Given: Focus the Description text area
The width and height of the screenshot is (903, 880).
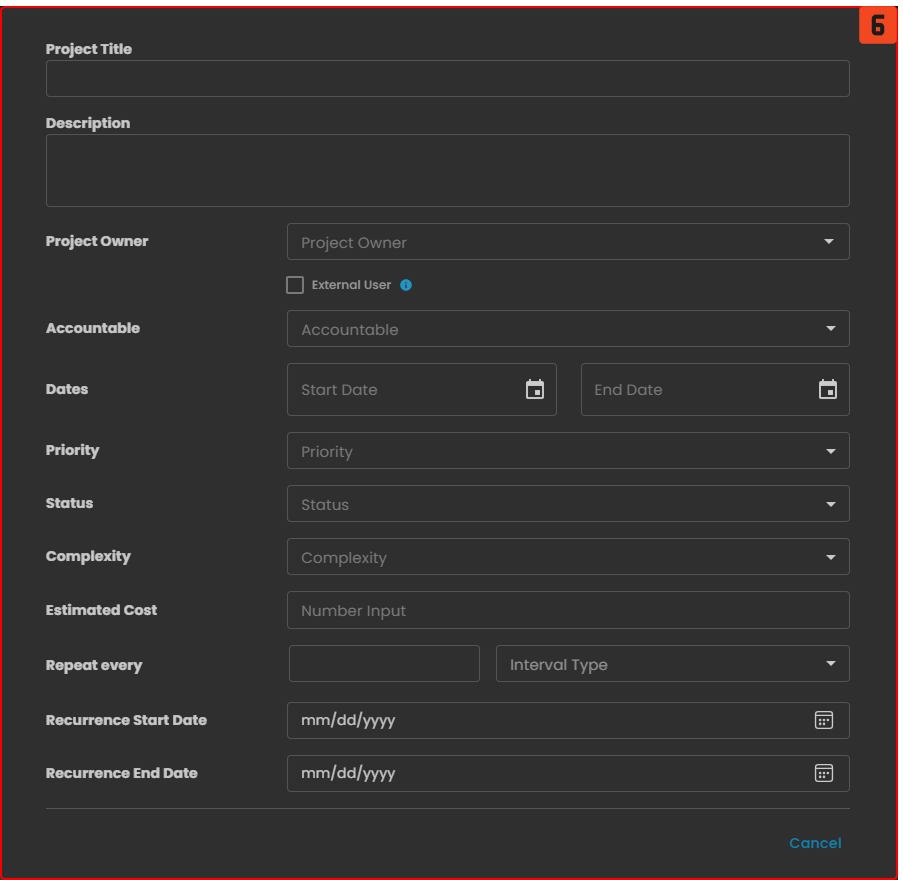Looking at the screenshot, I should pyautogui.click(x=447, y=171).
